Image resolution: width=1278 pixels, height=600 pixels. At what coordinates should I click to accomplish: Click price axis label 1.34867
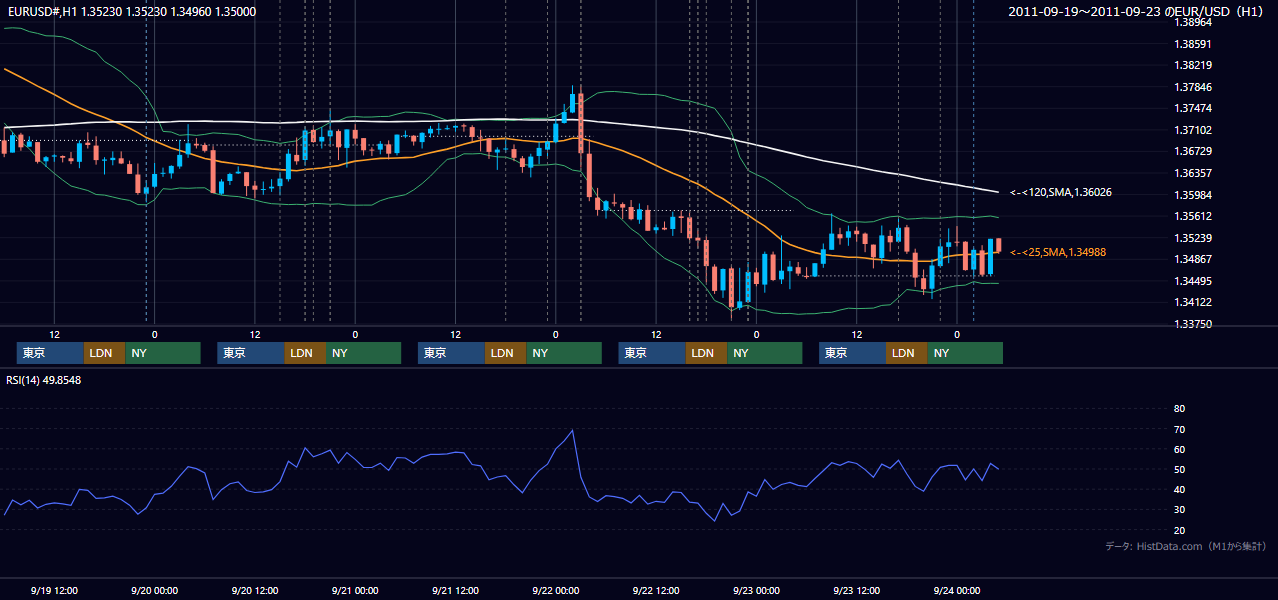tap(1194, 259)
